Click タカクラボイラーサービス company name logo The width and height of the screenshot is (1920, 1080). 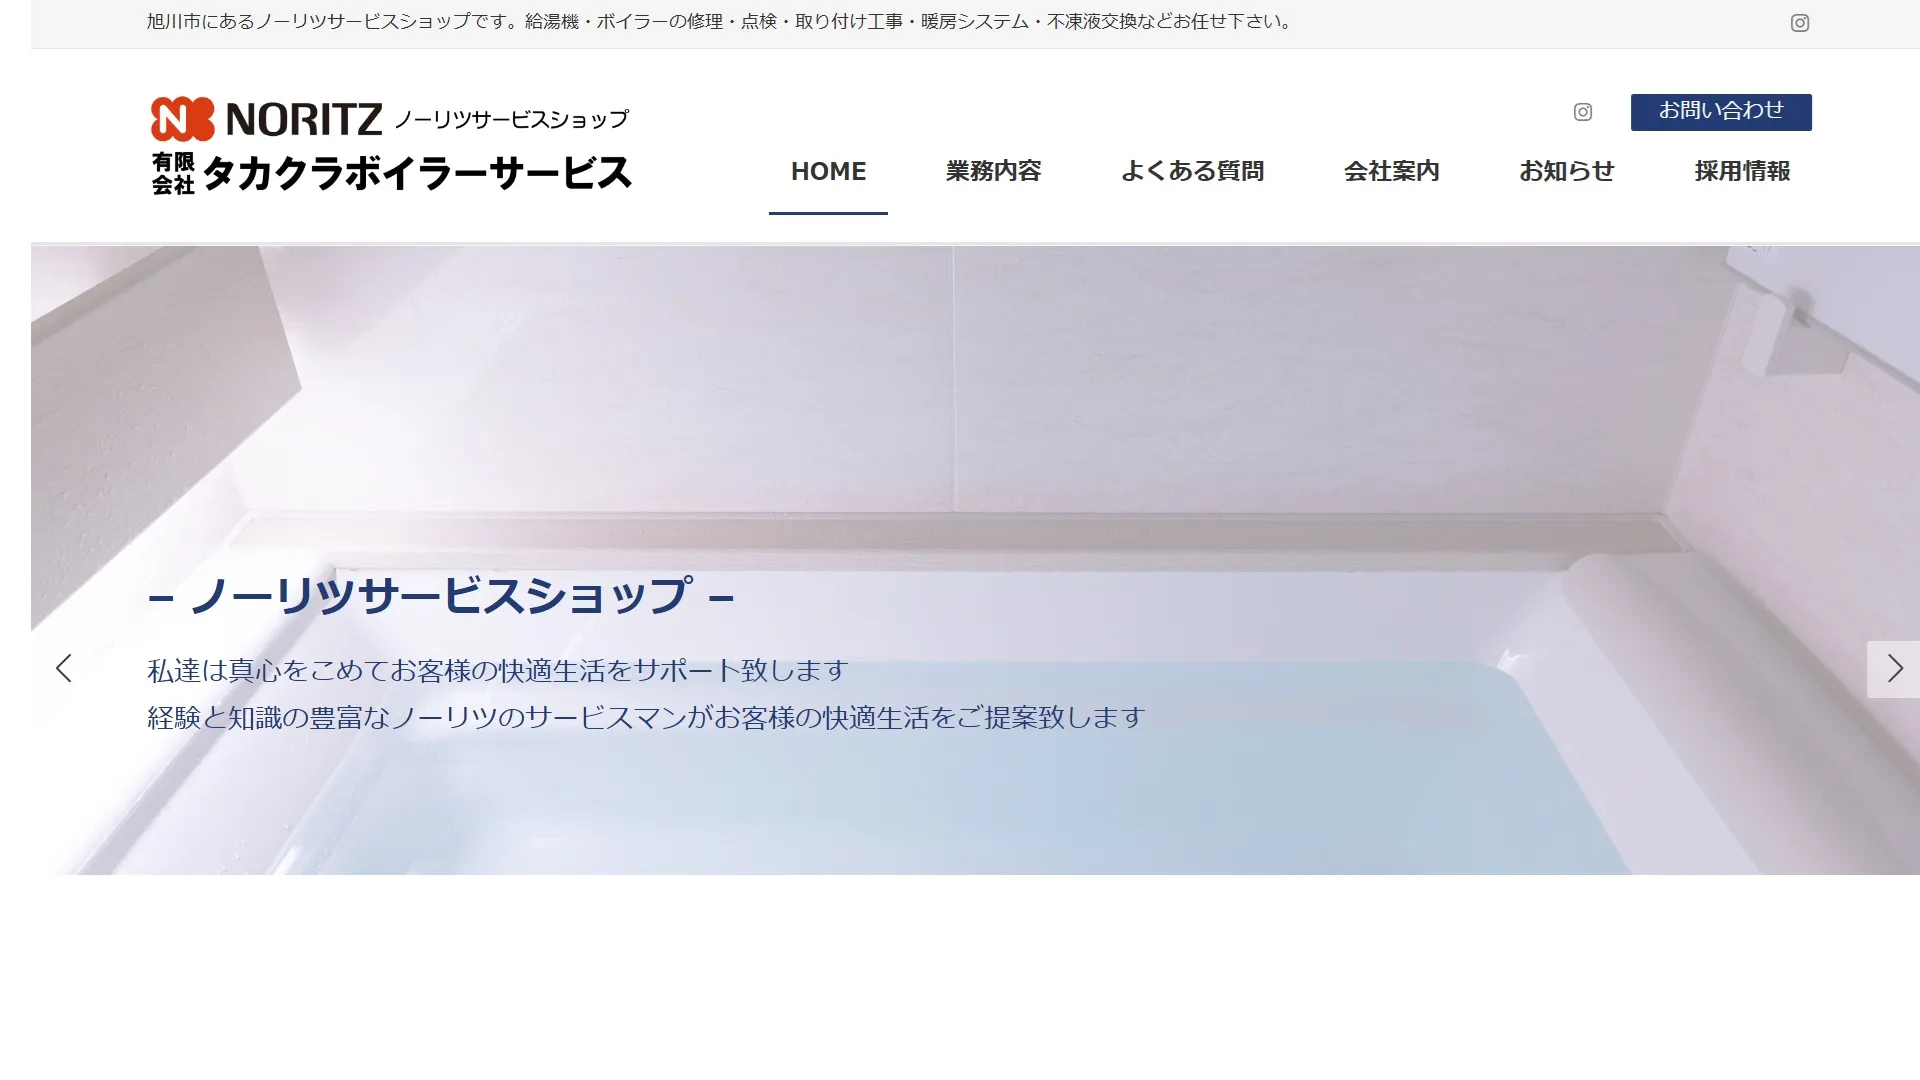(392, 173)
